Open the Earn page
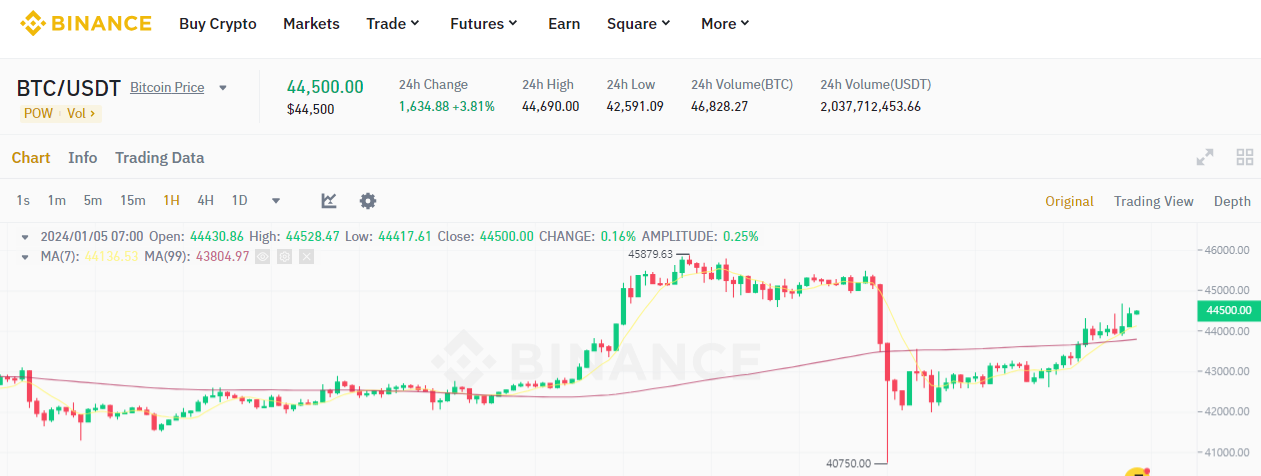Viewport: 1261px width, 476px height. click(564, 23)
